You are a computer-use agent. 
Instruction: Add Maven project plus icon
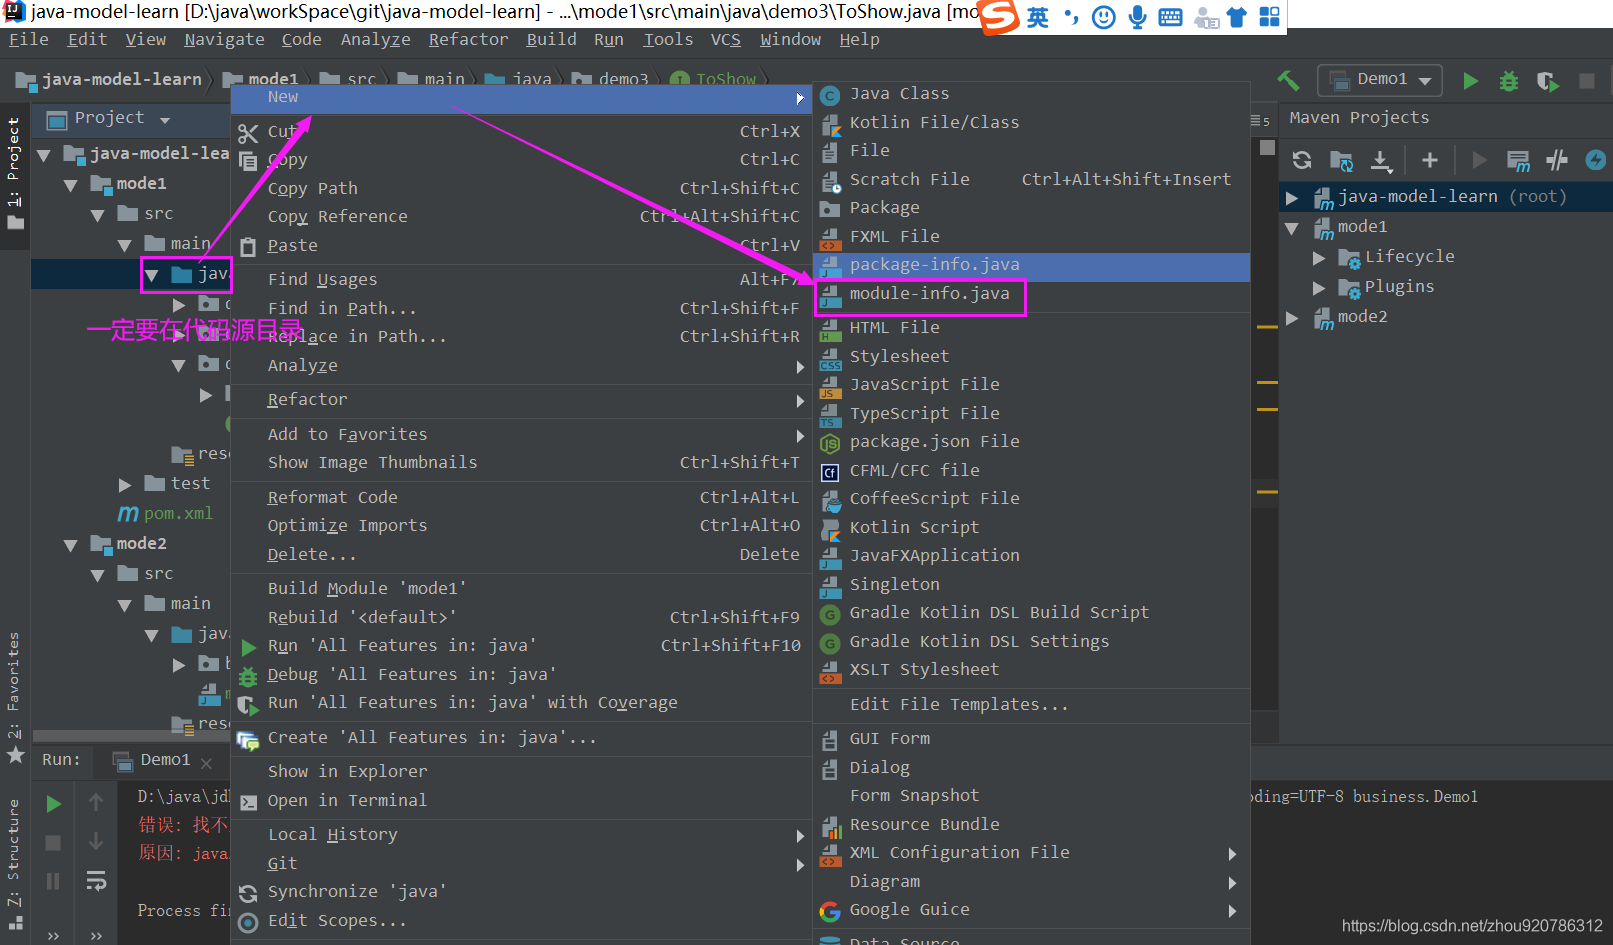tap(1429, 160)
